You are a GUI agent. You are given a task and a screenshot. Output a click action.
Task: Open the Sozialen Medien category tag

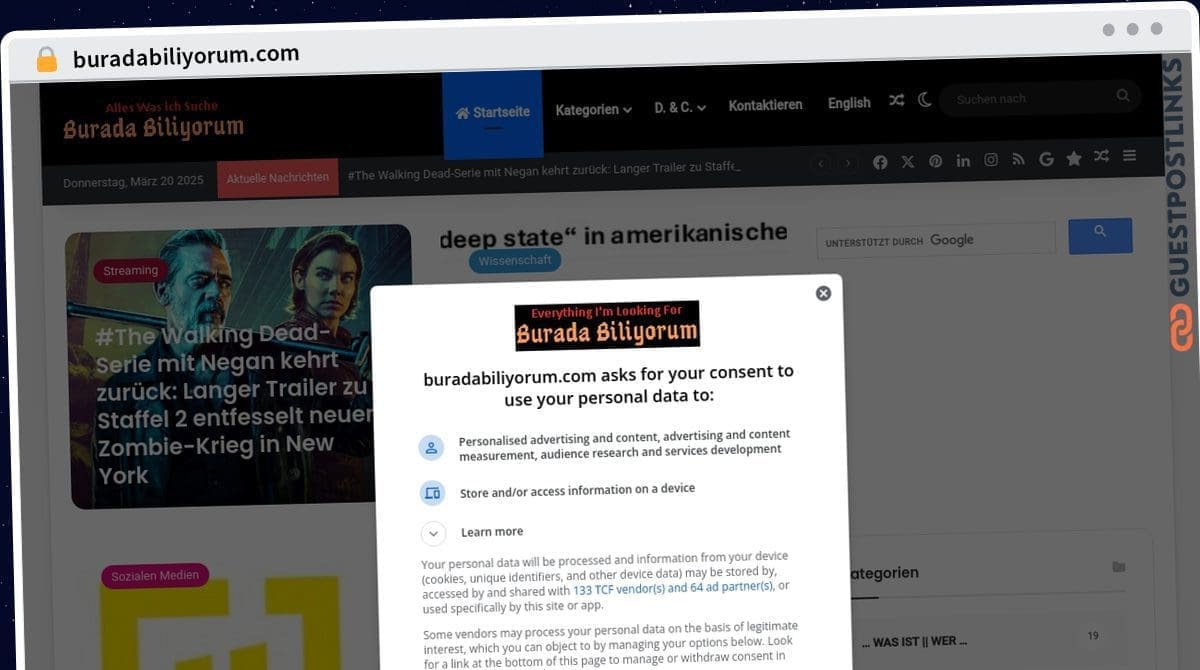pyautogui.click(x=155, y=576)
